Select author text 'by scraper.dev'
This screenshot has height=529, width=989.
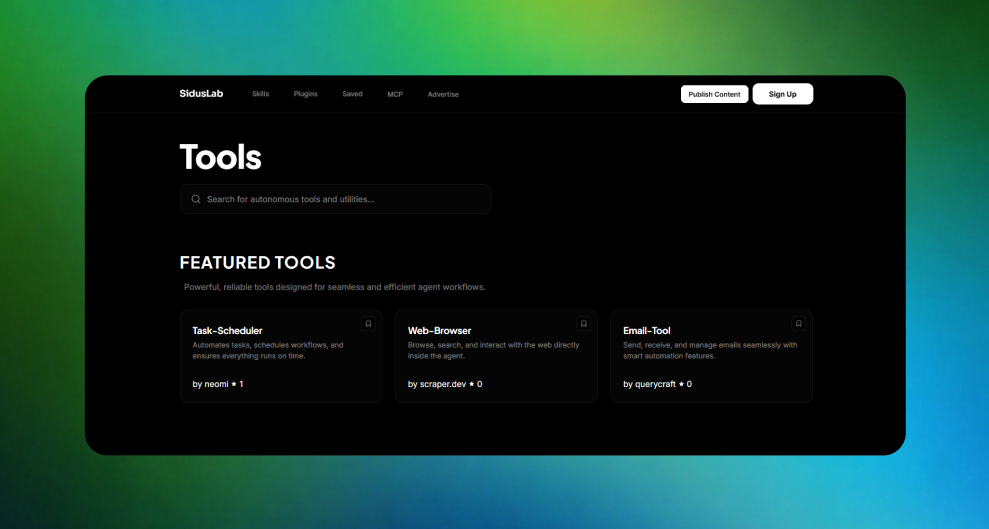[437, 384]
